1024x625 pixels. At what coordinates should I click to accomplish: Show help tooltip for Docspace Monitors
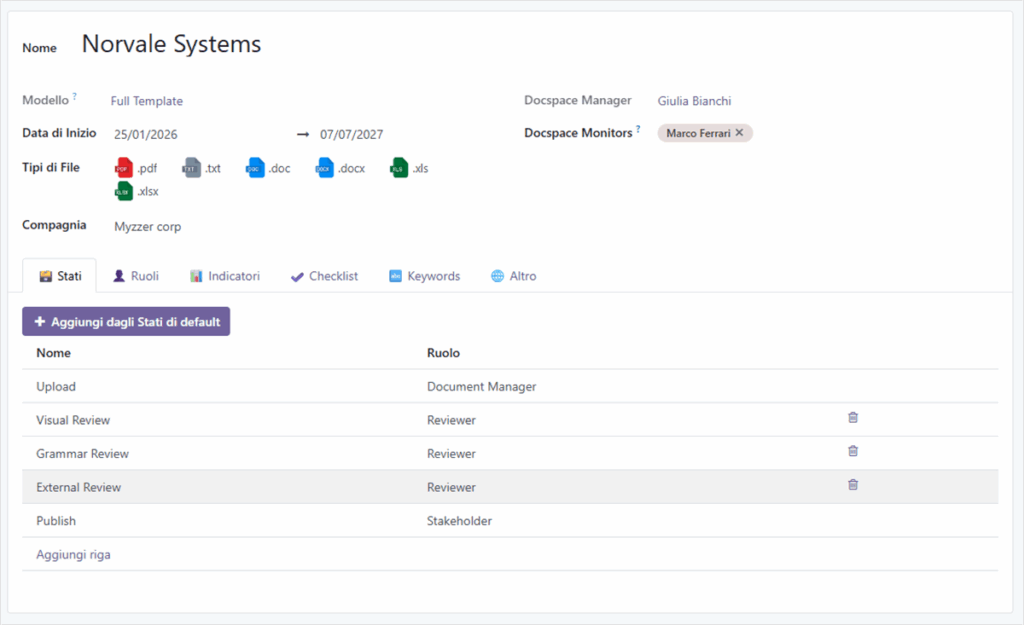[x=638, y=128]
